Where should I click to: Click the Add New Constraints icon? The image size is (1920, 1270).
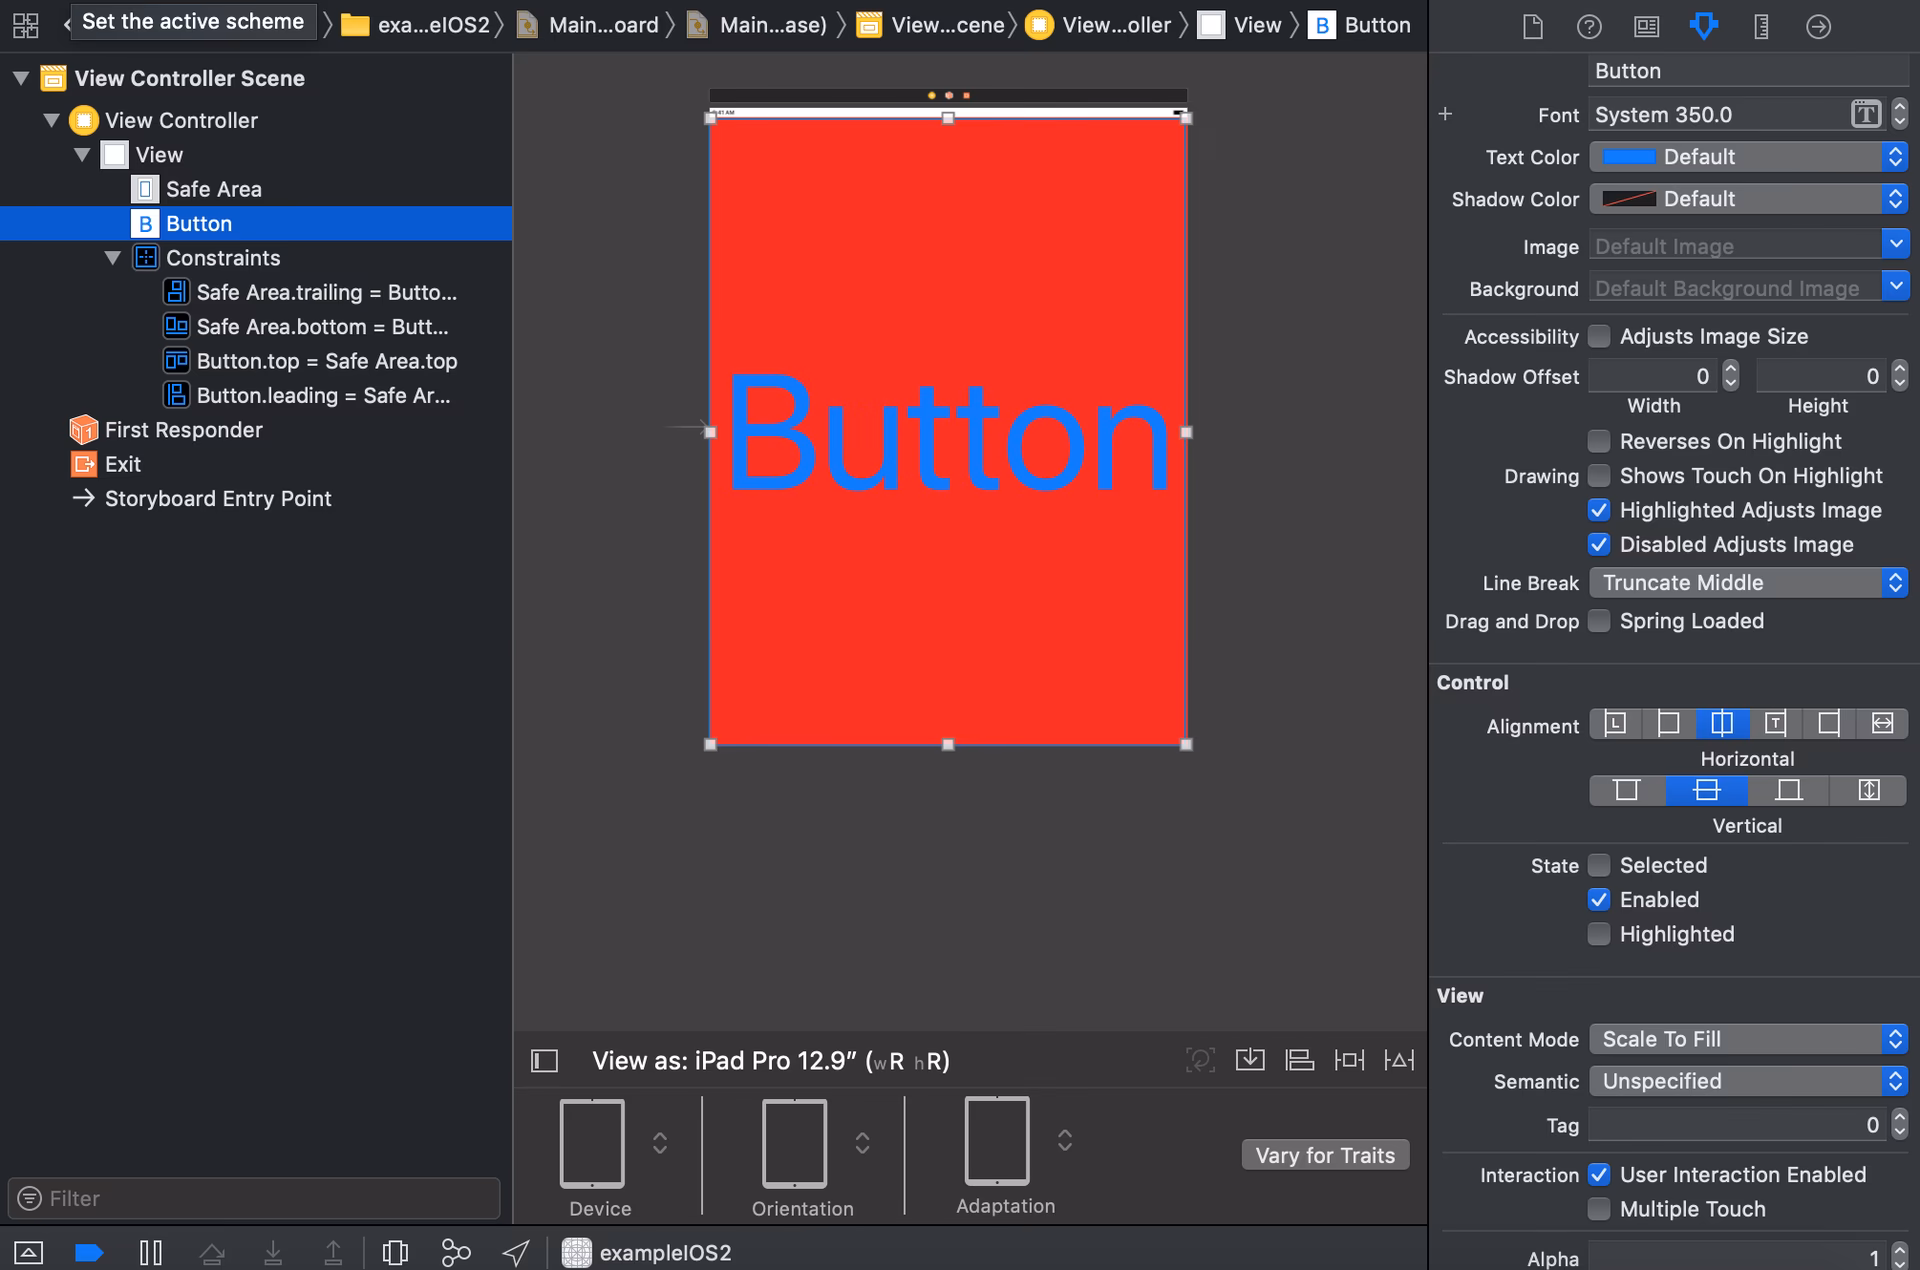(1350, 1060)
